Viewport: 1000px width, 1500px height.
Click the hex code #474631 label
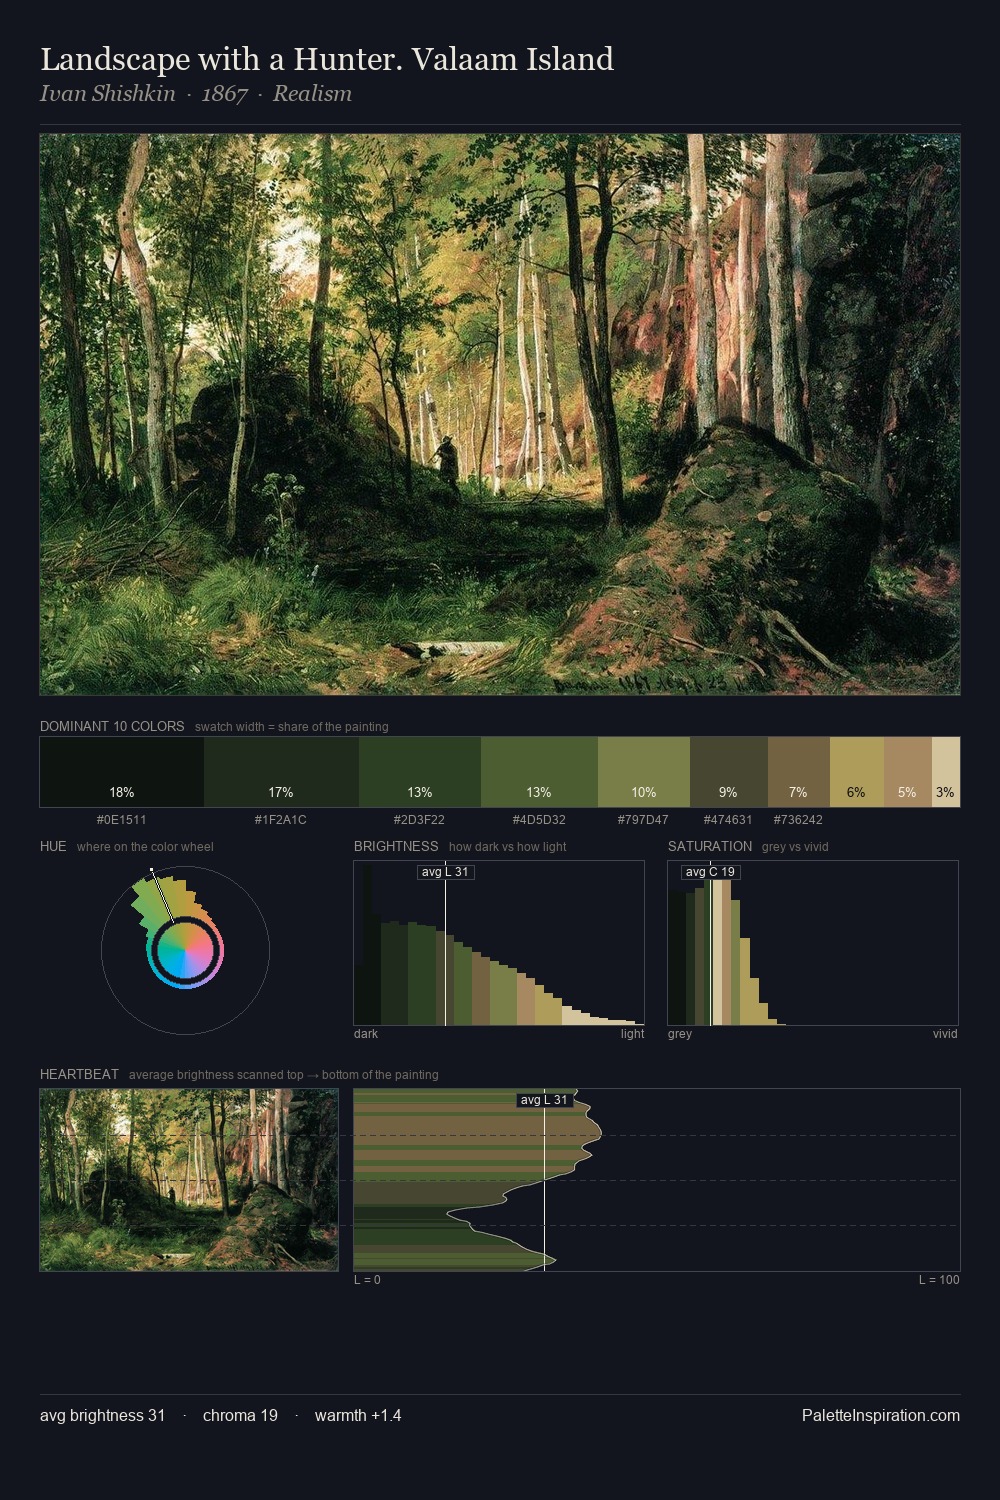point(729,820)
